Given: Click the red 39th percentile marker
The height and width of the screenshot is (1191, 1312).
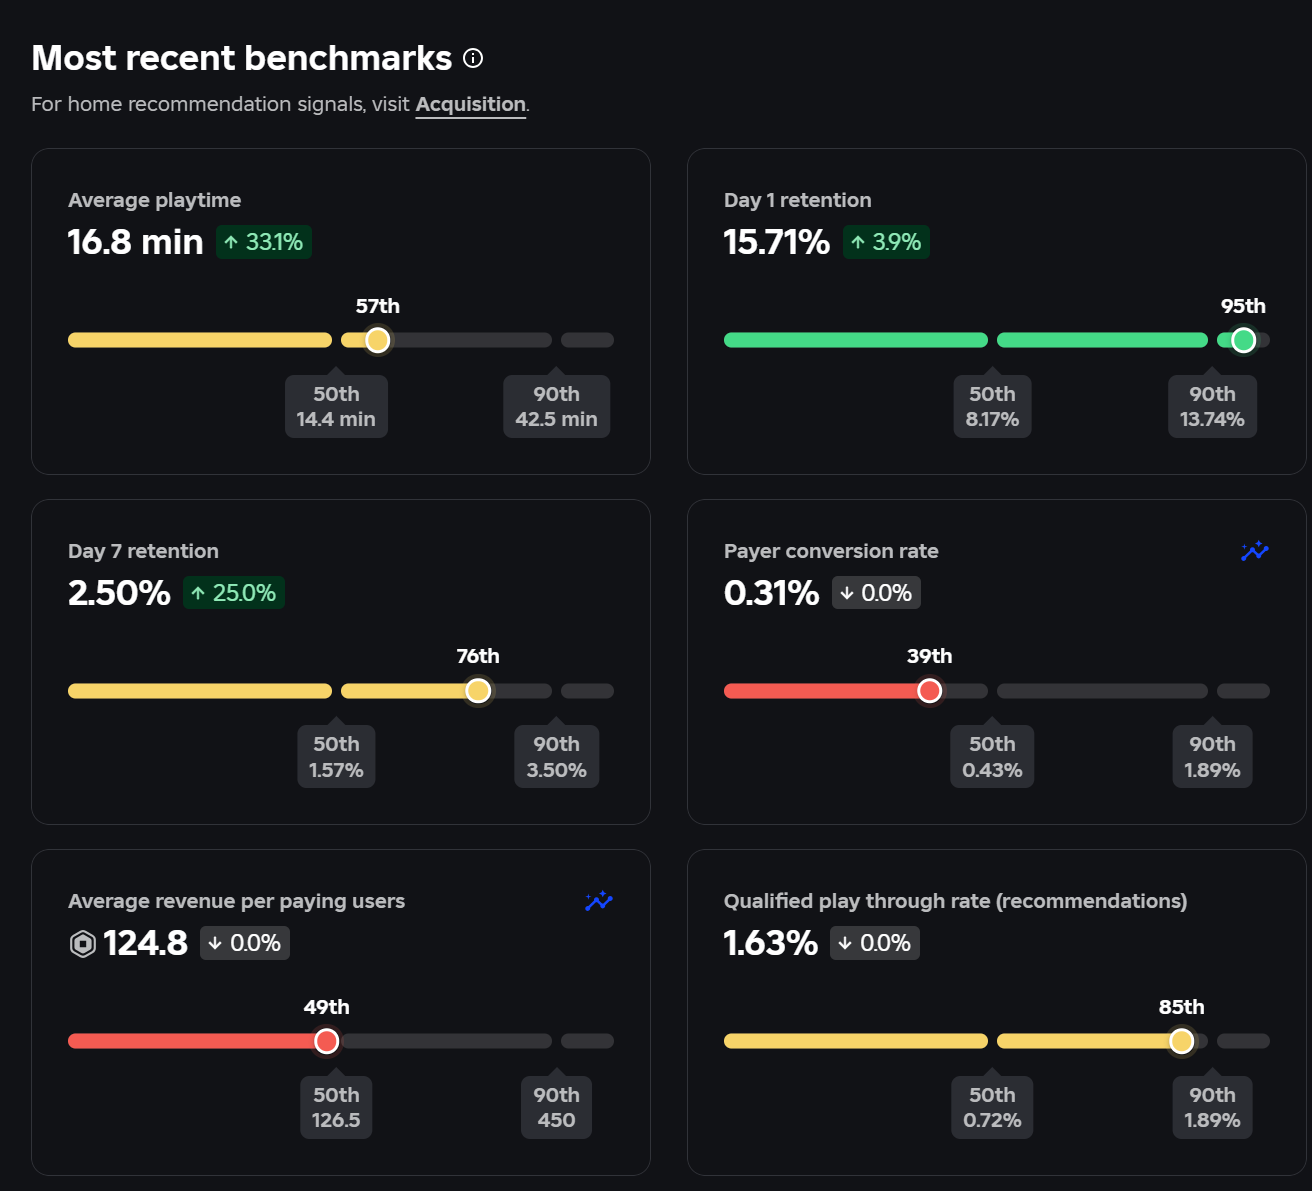Looking at the screenshot, I should point(929,691).
